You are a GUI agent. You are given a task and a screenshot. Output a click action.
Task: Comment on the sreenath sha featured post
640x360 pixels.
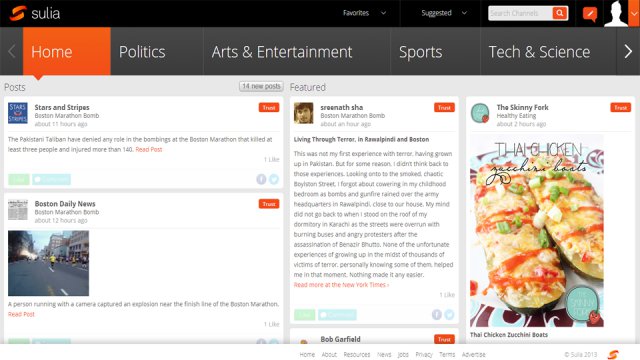click(x=337, y=315)
